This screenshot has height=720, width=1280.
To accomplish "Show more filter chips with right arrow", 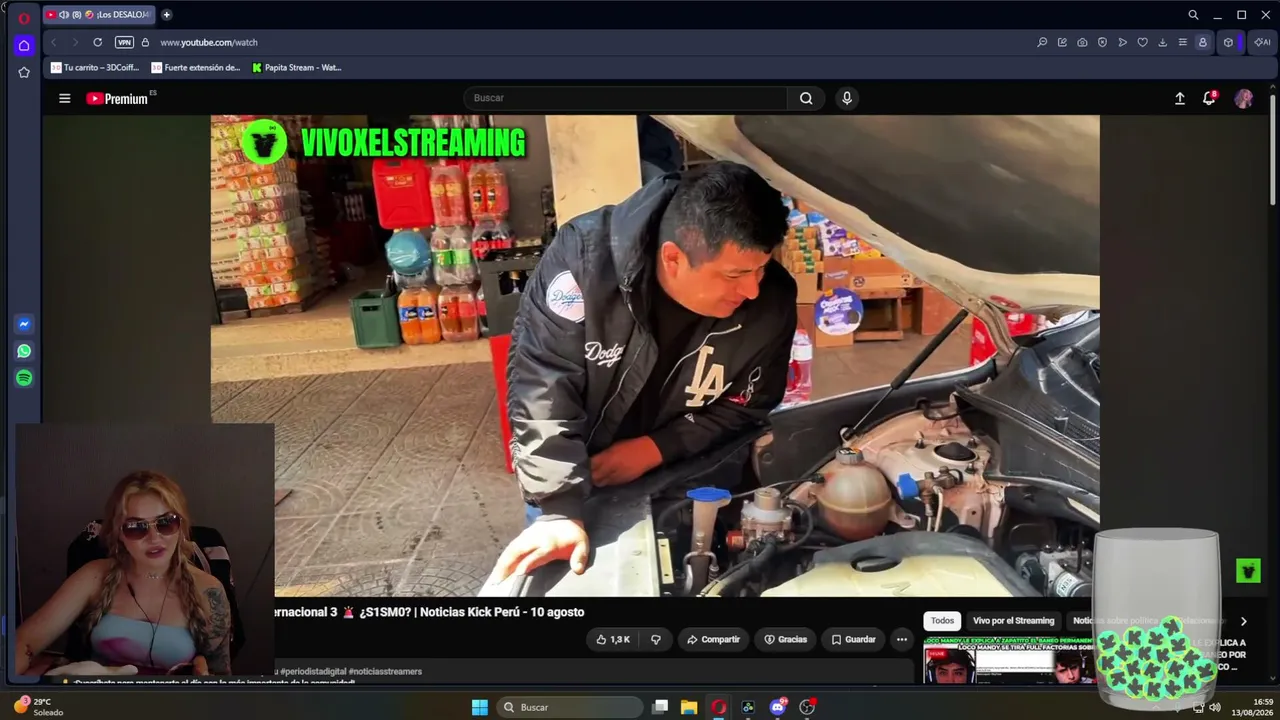I will click(x=1243, y=621).
